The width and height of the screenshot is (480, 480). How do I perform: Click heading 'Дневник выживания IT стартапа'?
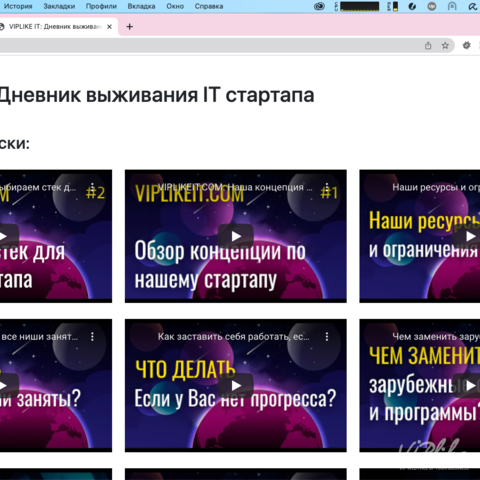tap(157, 95)
